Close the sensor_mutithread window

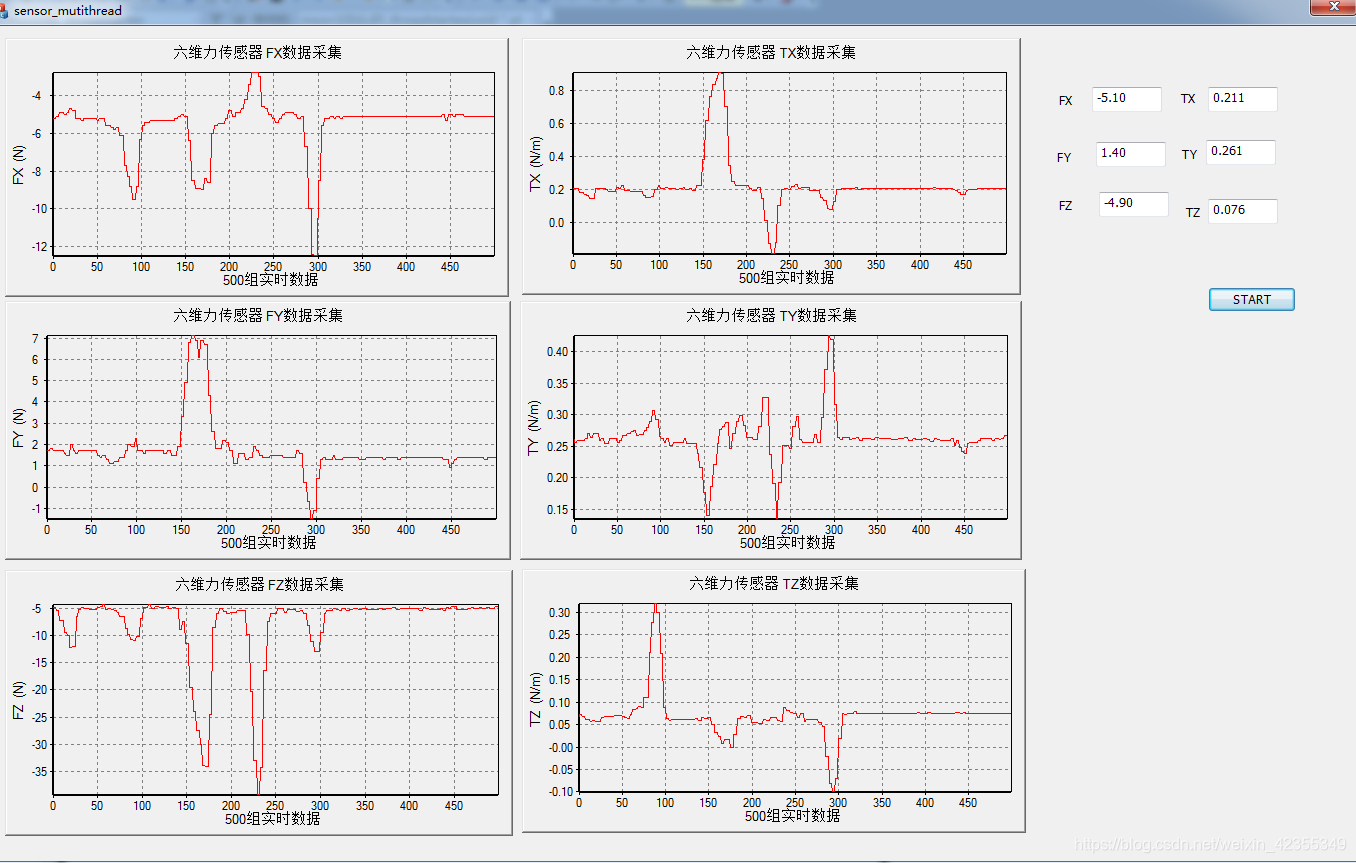click(1332, 7)
